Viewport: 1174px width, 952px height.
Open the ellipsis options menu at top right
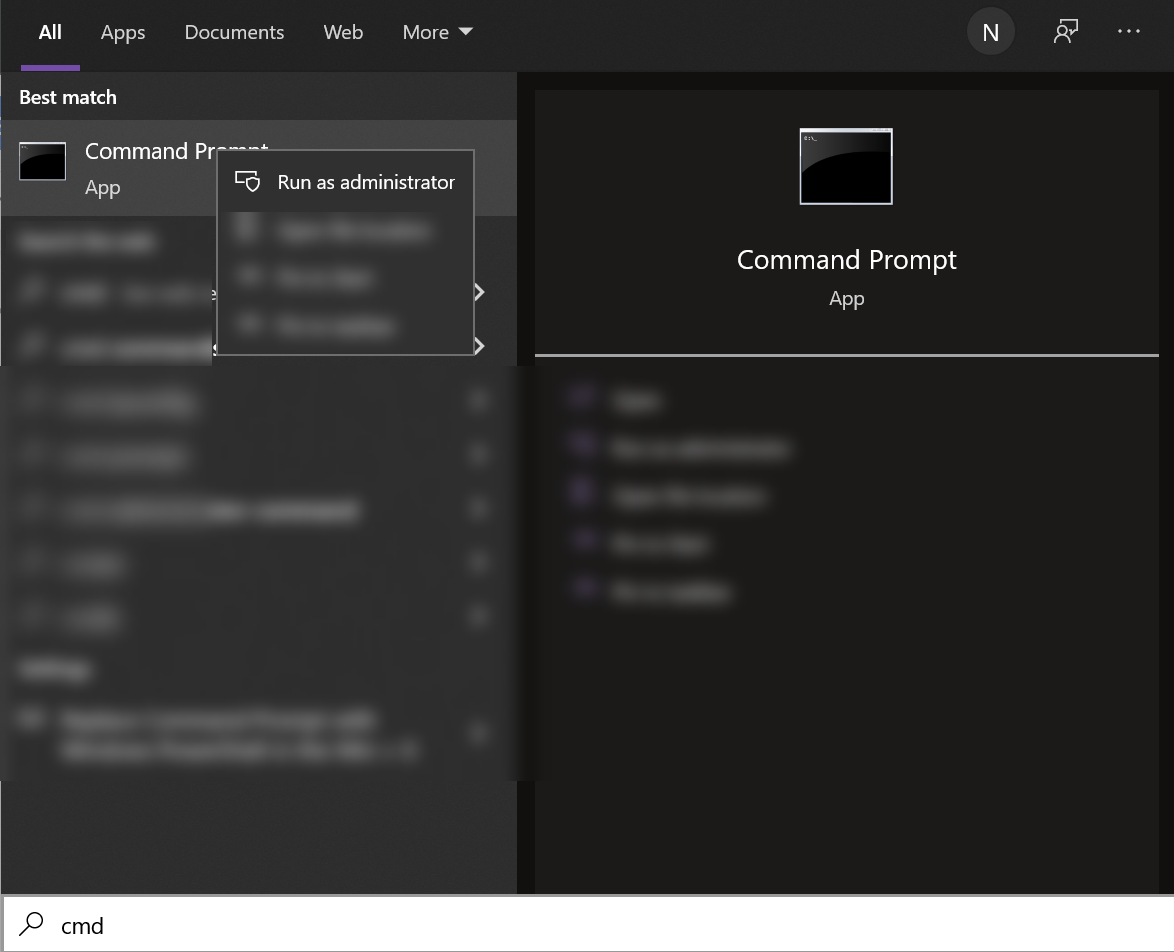[x=1129, y=31]
